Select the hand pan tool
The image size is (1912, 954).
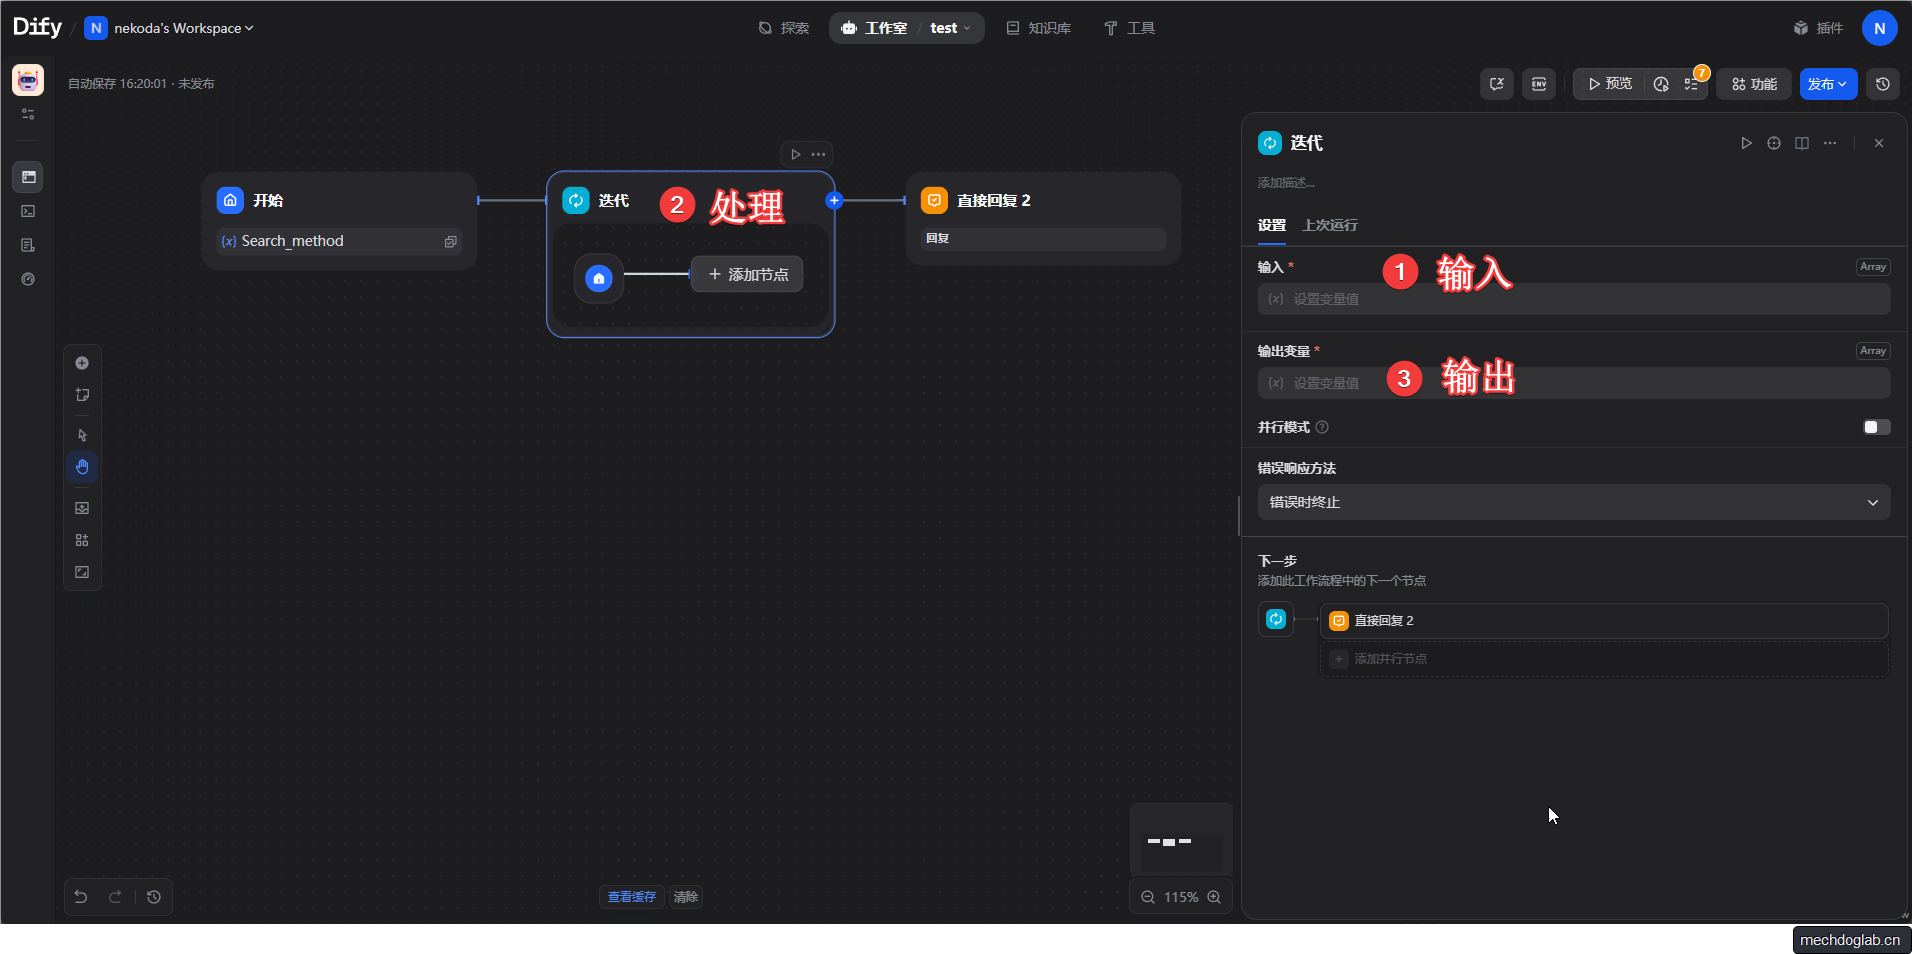click(x=82, y=467)
